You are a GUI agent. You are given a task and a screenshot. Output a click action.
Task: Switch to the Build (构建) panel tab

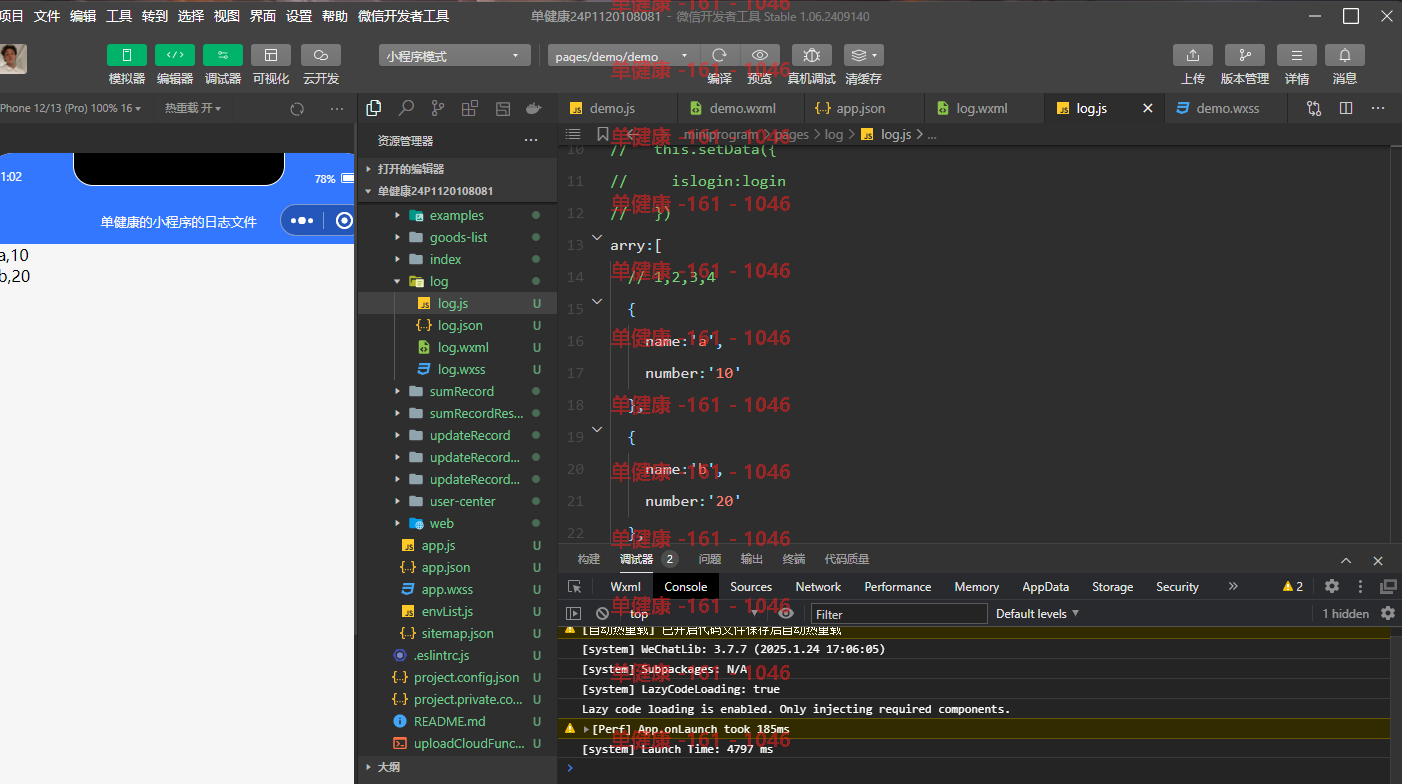point(589,559)
